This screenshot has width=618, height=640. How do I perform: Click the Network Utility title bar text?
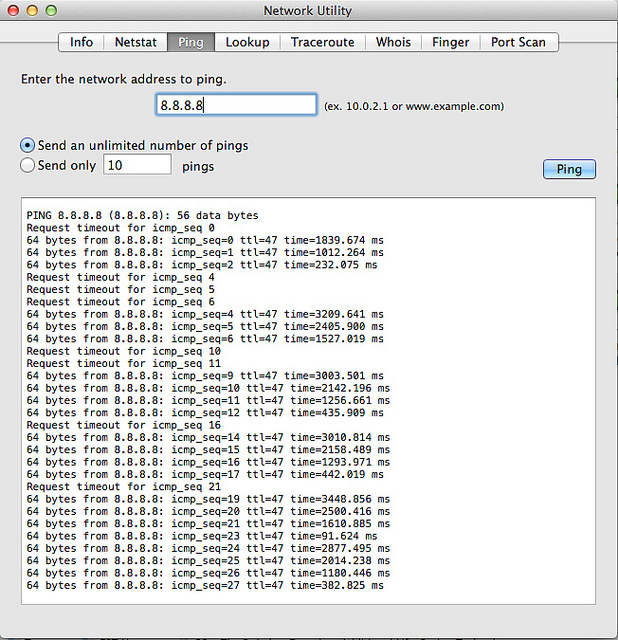(308, 10)
